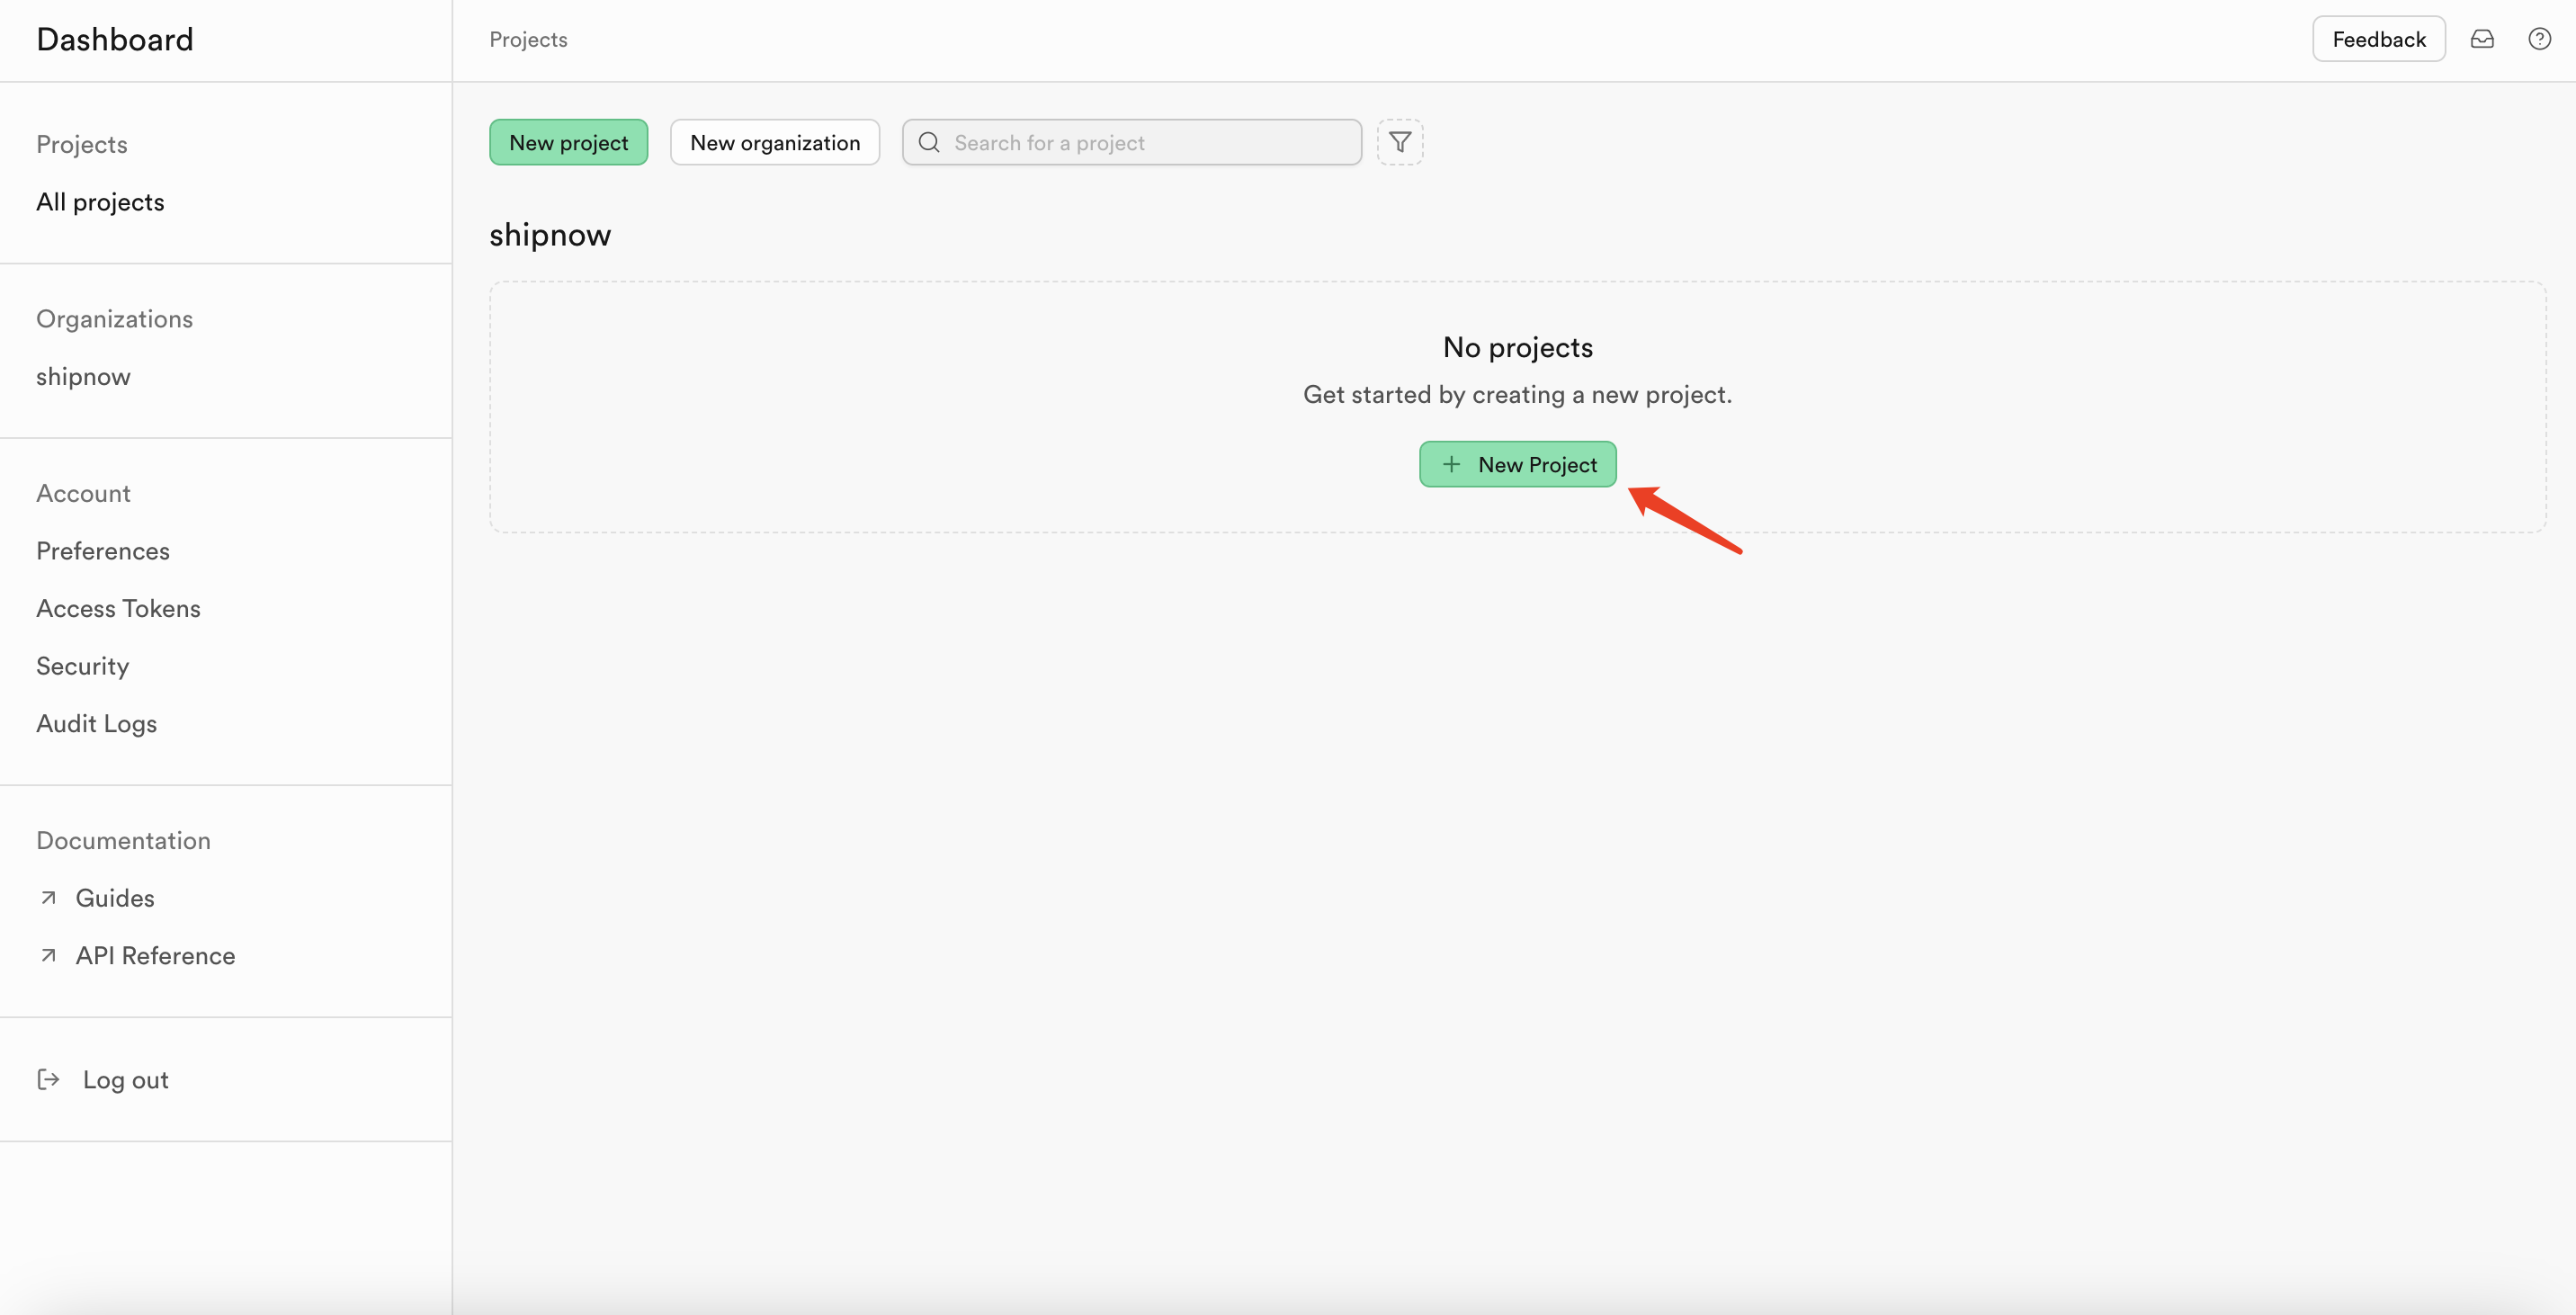The width and height of the screenshot is (2576, 1315).
Task: Click the New organization button
Action: tap(774, 143)
